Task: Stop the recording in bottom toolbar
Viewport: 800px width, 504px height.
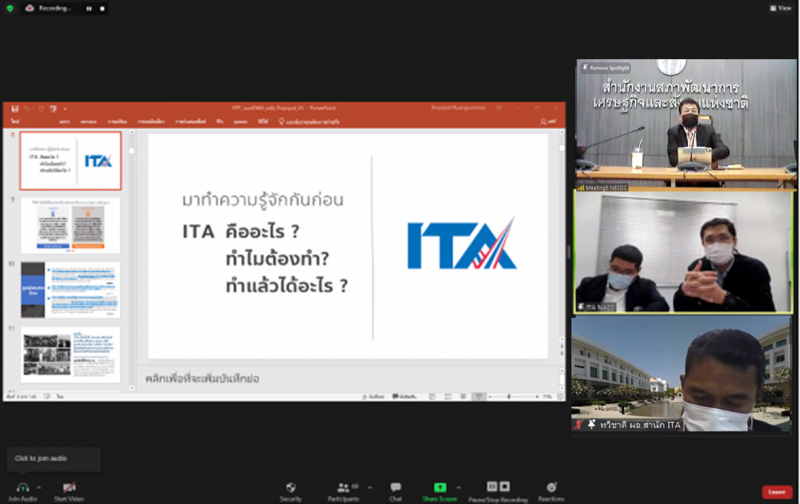Action: pos(505,486)
